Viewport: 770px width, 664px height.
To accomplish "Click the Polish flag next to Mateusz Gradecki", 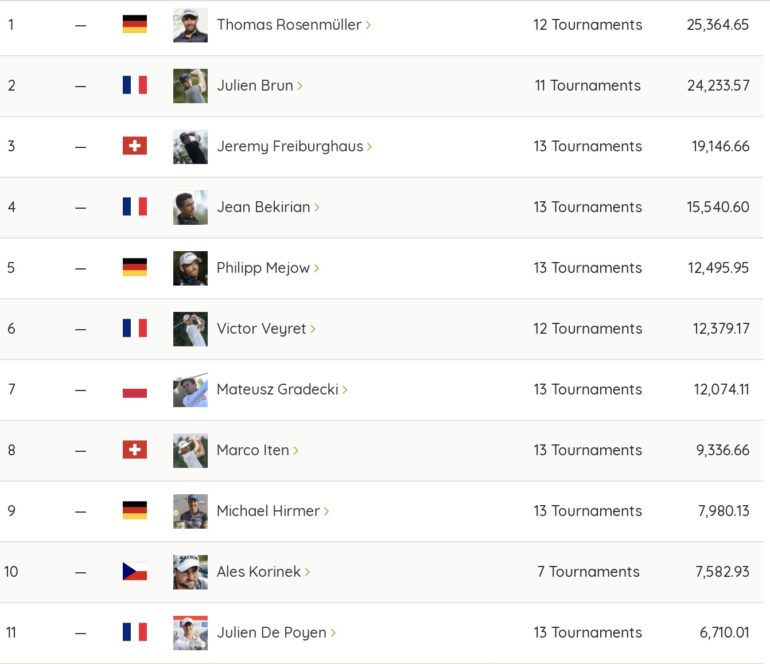I will (135, 389).
